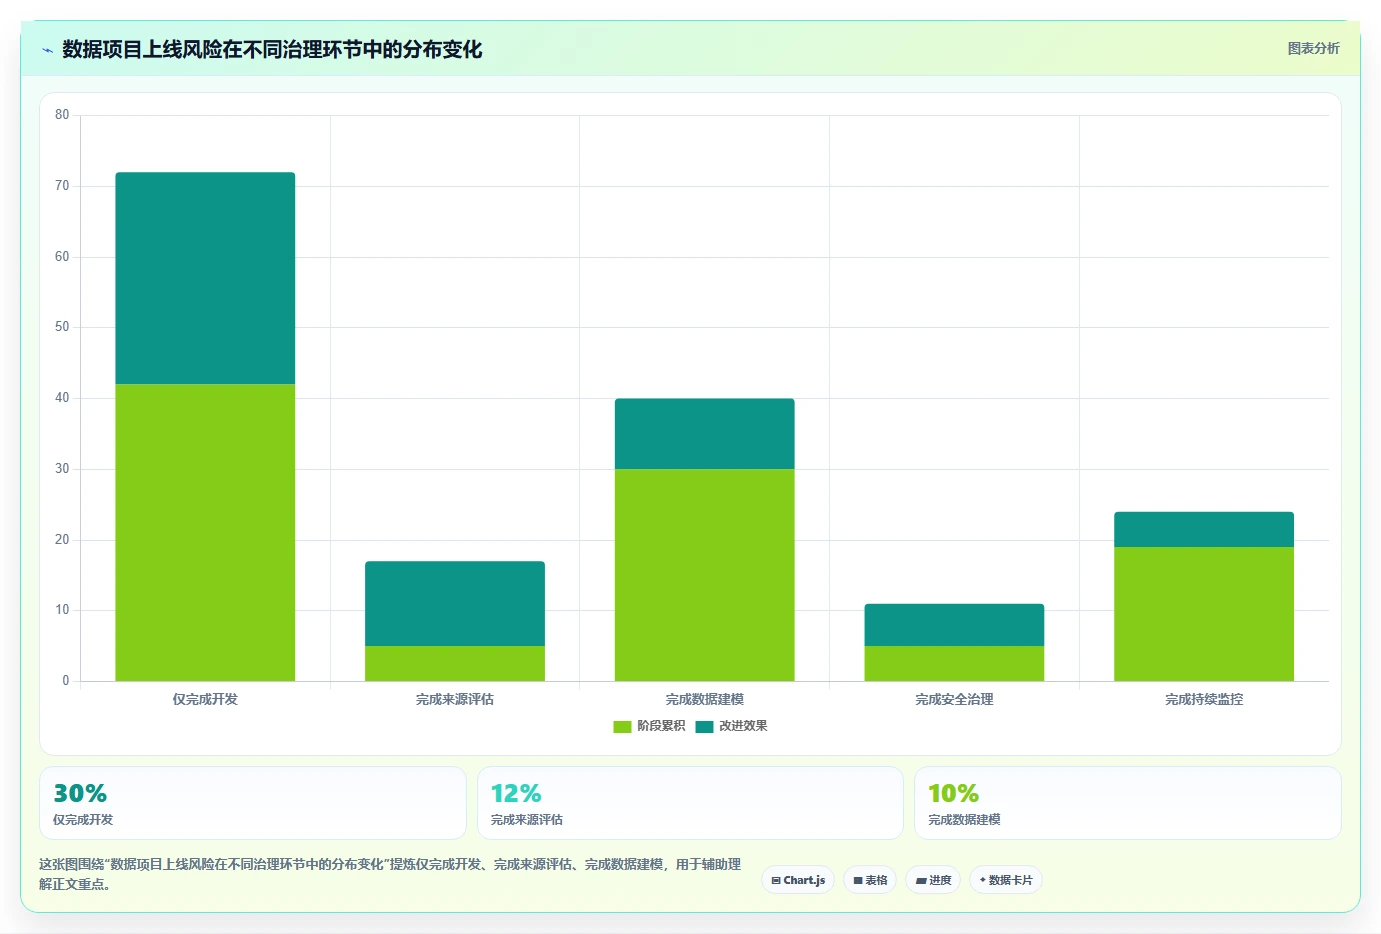1381x934 pixels.
Task: Click the y-axis value 80
Action: tap(62, 115)
